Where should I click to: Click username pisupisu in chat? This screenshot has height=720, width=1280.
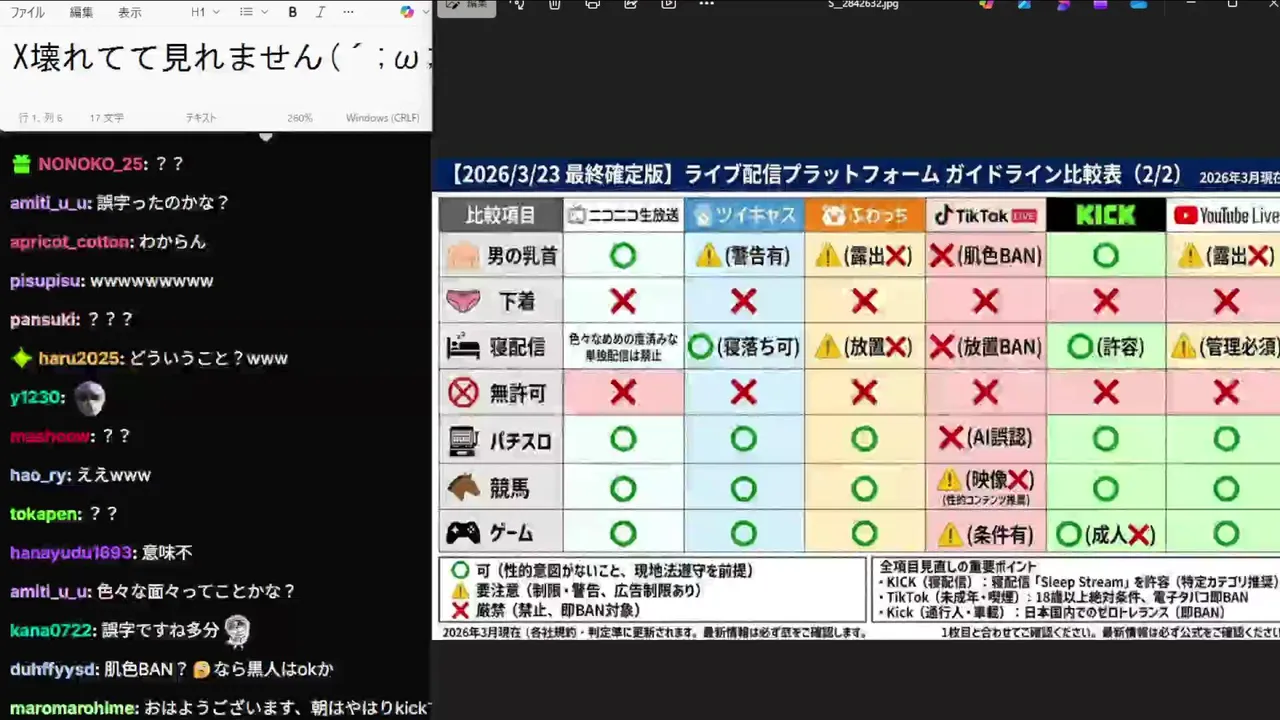tap(46, 281)
